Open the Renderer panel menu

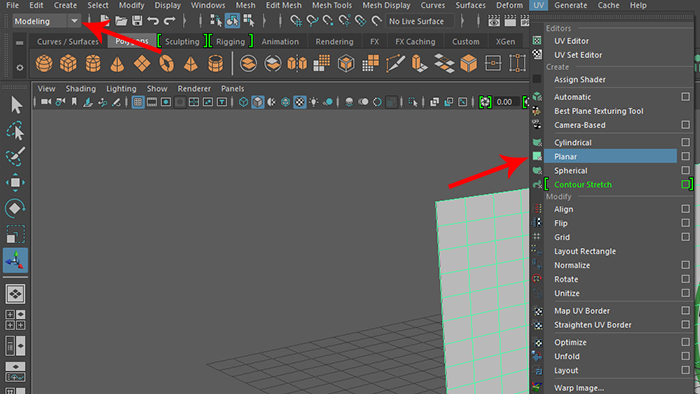tap(194, 89)
